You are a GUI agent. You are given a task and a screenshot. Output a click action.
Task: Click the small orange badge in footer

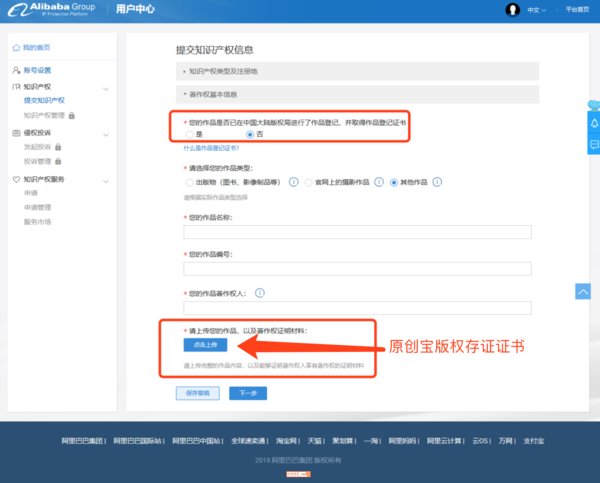pos(298,474)
